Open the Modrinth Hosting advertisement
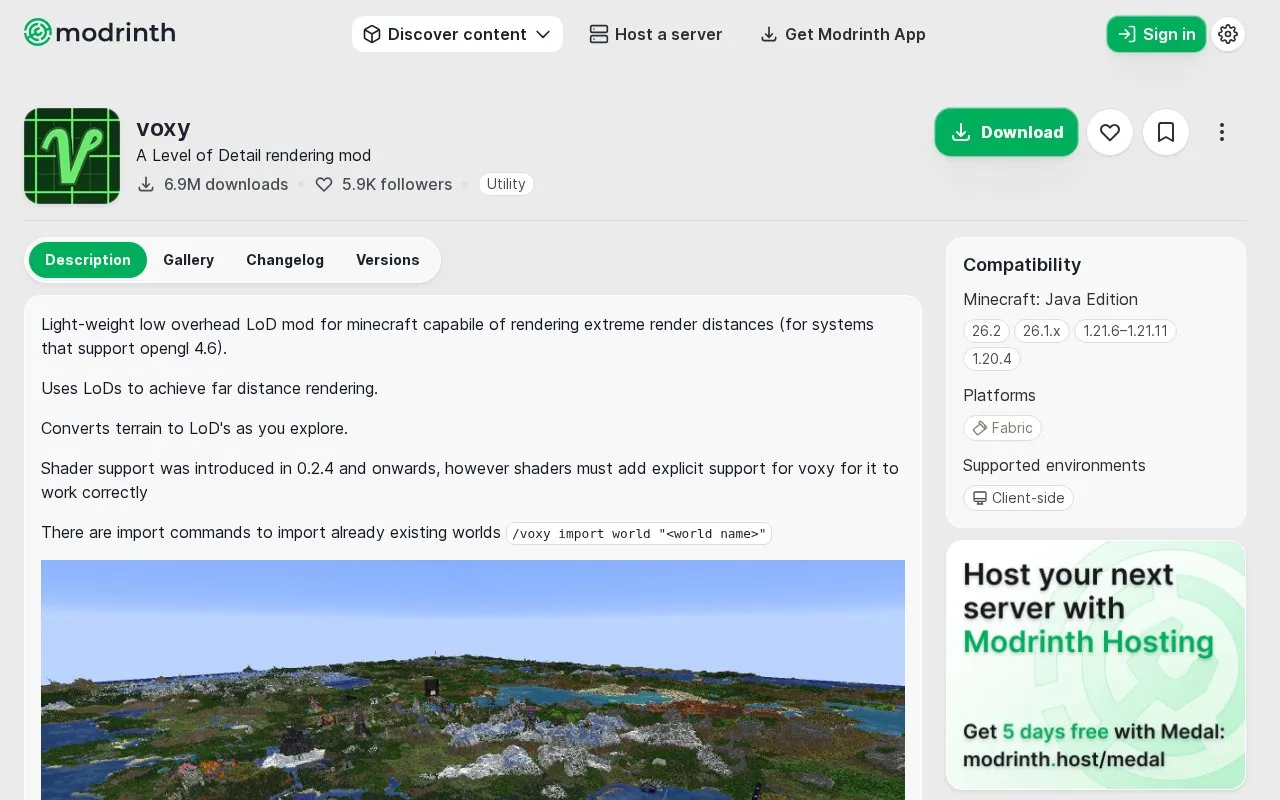Screen dimensions: 1280x800 coord(1096,665)
